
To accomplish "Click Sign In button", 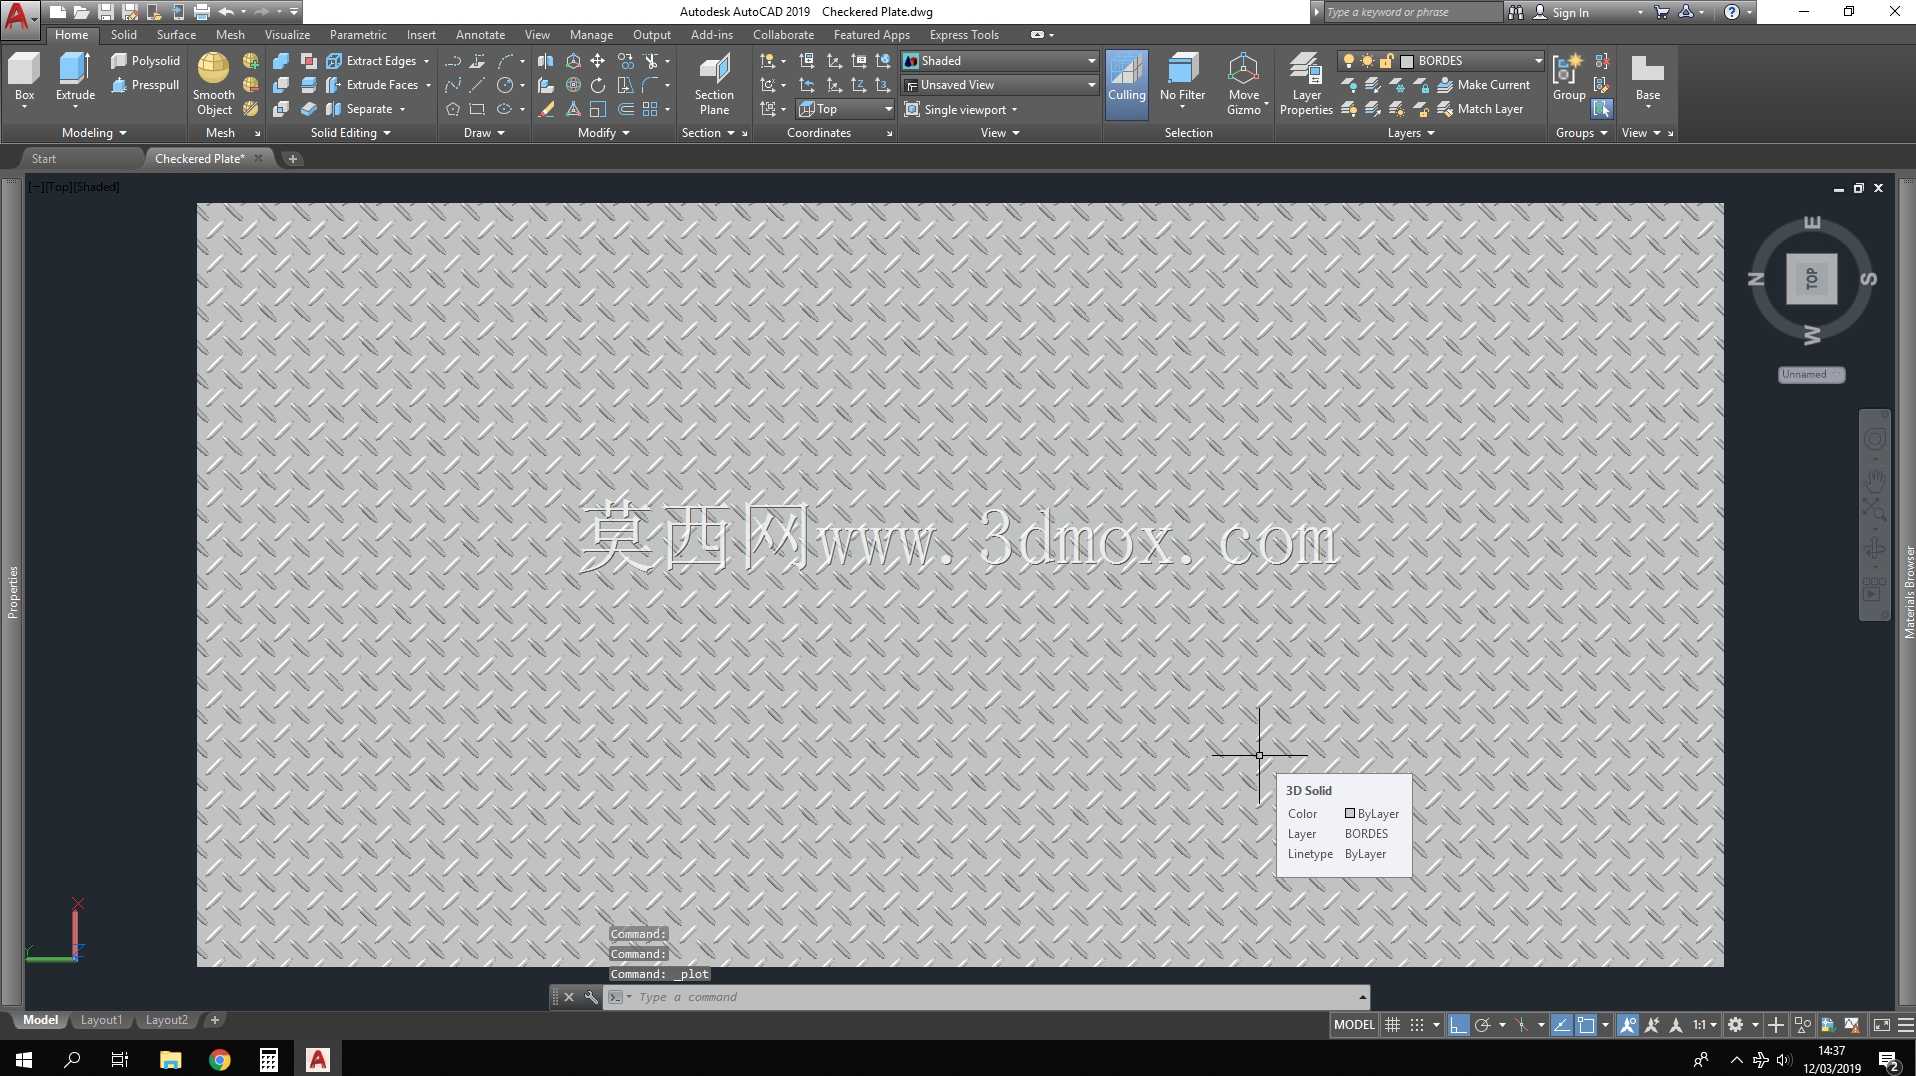I will pos(1570,12).
